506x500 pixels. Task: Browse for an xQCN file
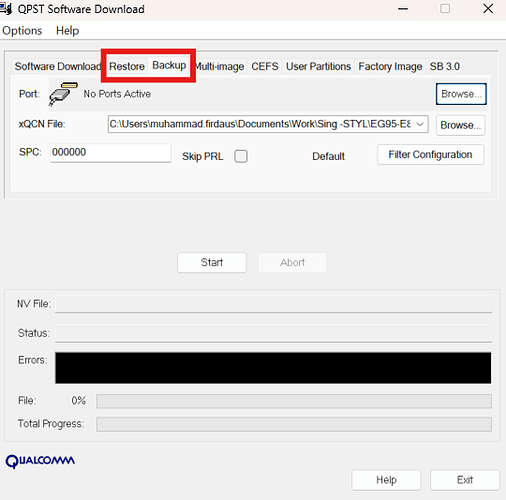pos(461,125)
